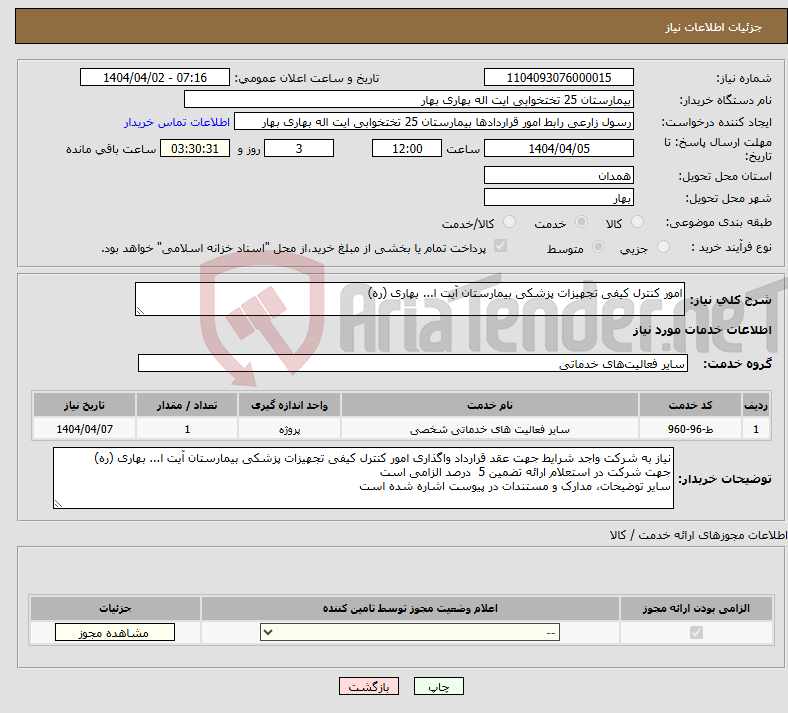The image size is (788, 713).
Task: Click the الزامی بودن ارائه مجوز header
Action: pos(696,608)
